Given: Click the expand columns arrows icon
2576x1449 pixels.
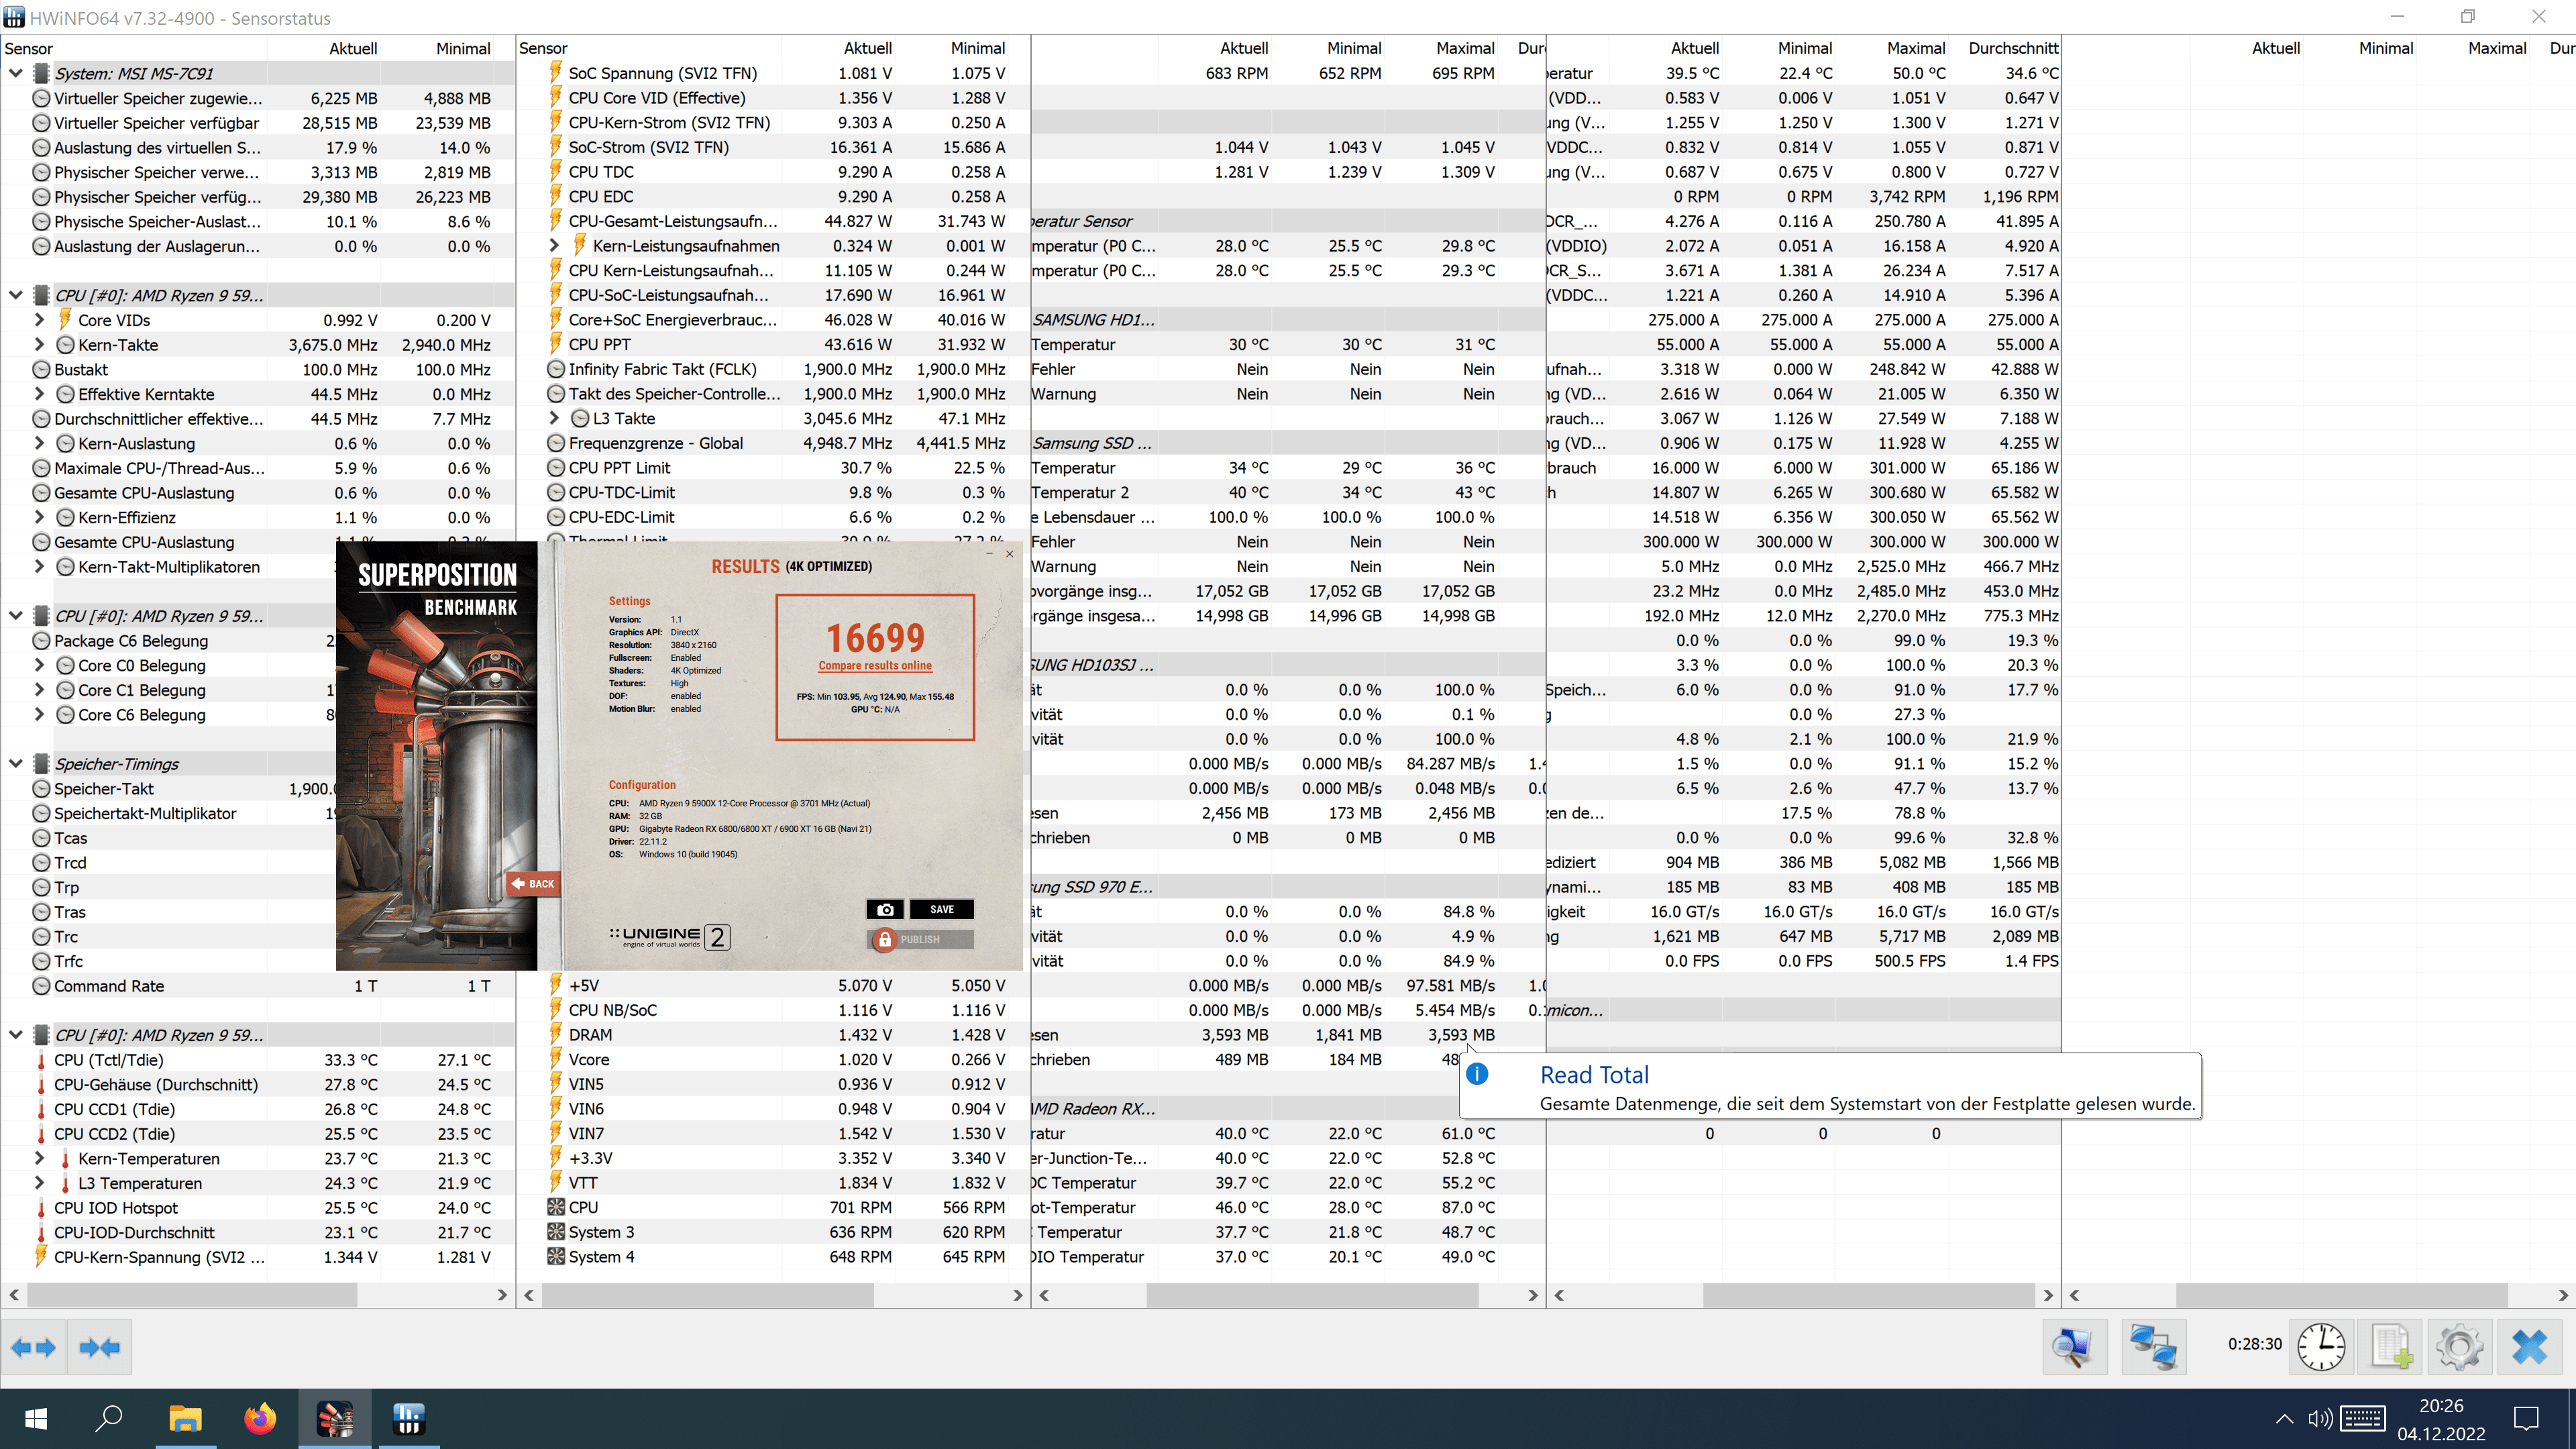Looking at the screenshot, I should (x=33, y=1347).
